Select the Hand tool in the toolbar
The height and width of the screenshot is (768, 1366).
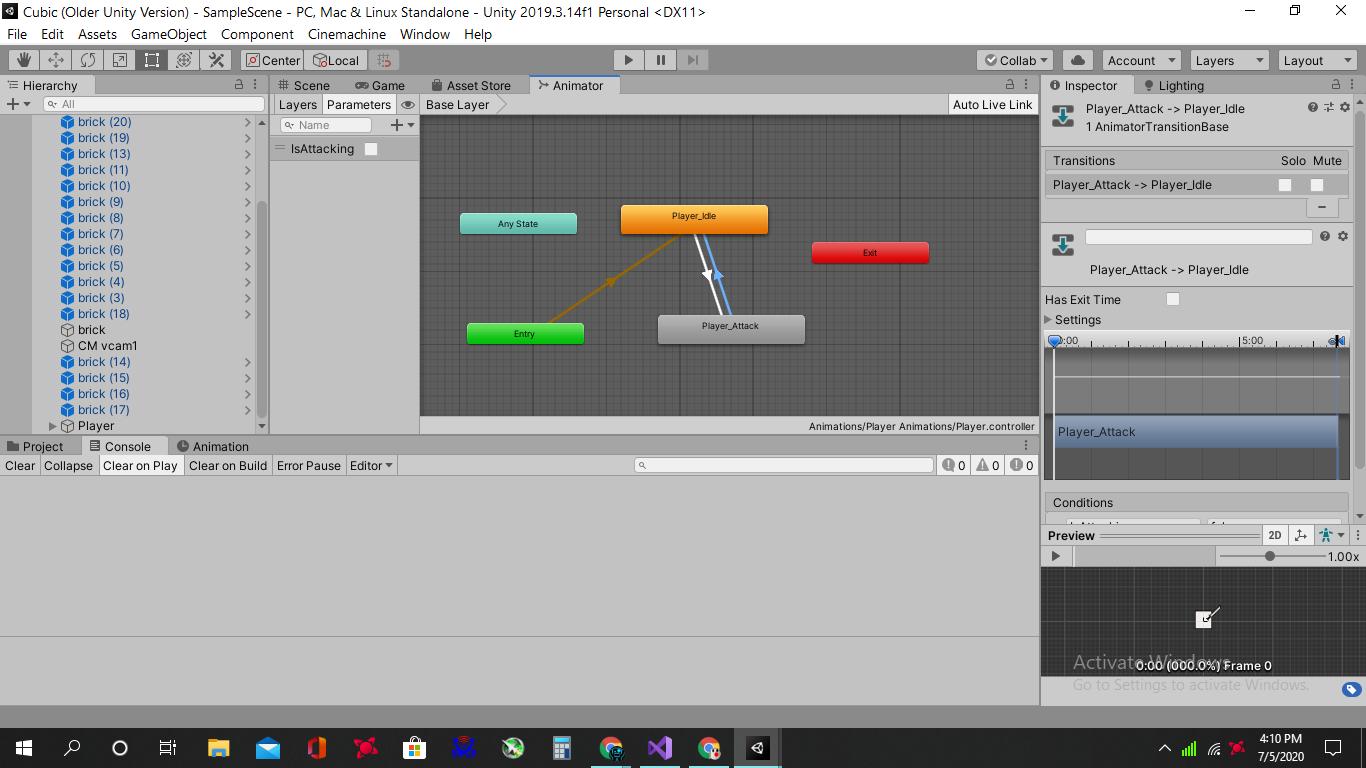coord(22,60)
